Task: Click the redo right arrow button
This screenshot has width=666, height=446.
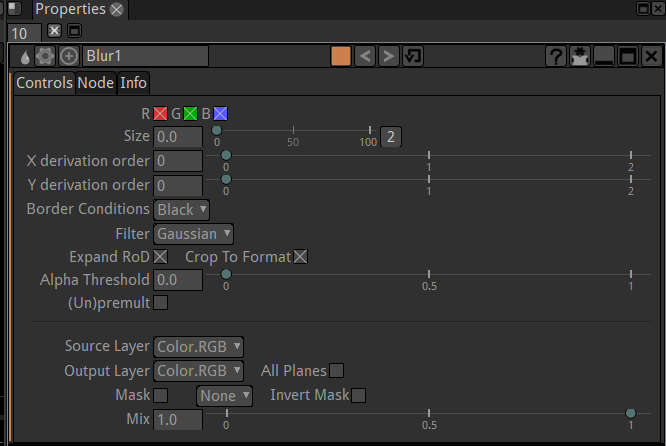Action: (x=389, y=56)
